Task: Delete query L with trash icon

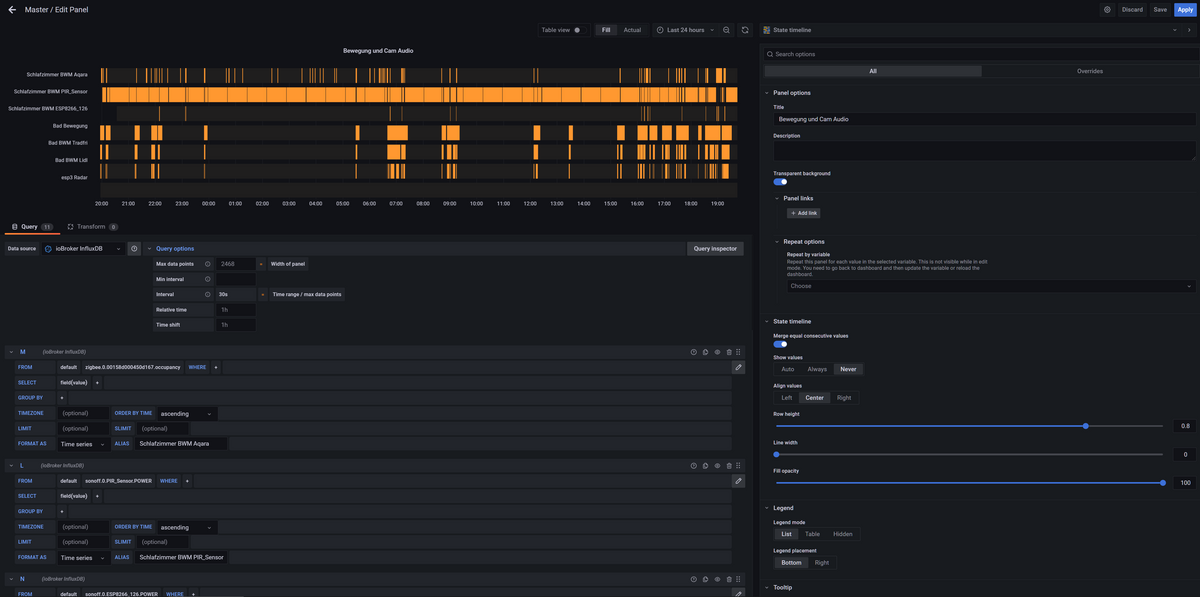Action: point(729,466)
